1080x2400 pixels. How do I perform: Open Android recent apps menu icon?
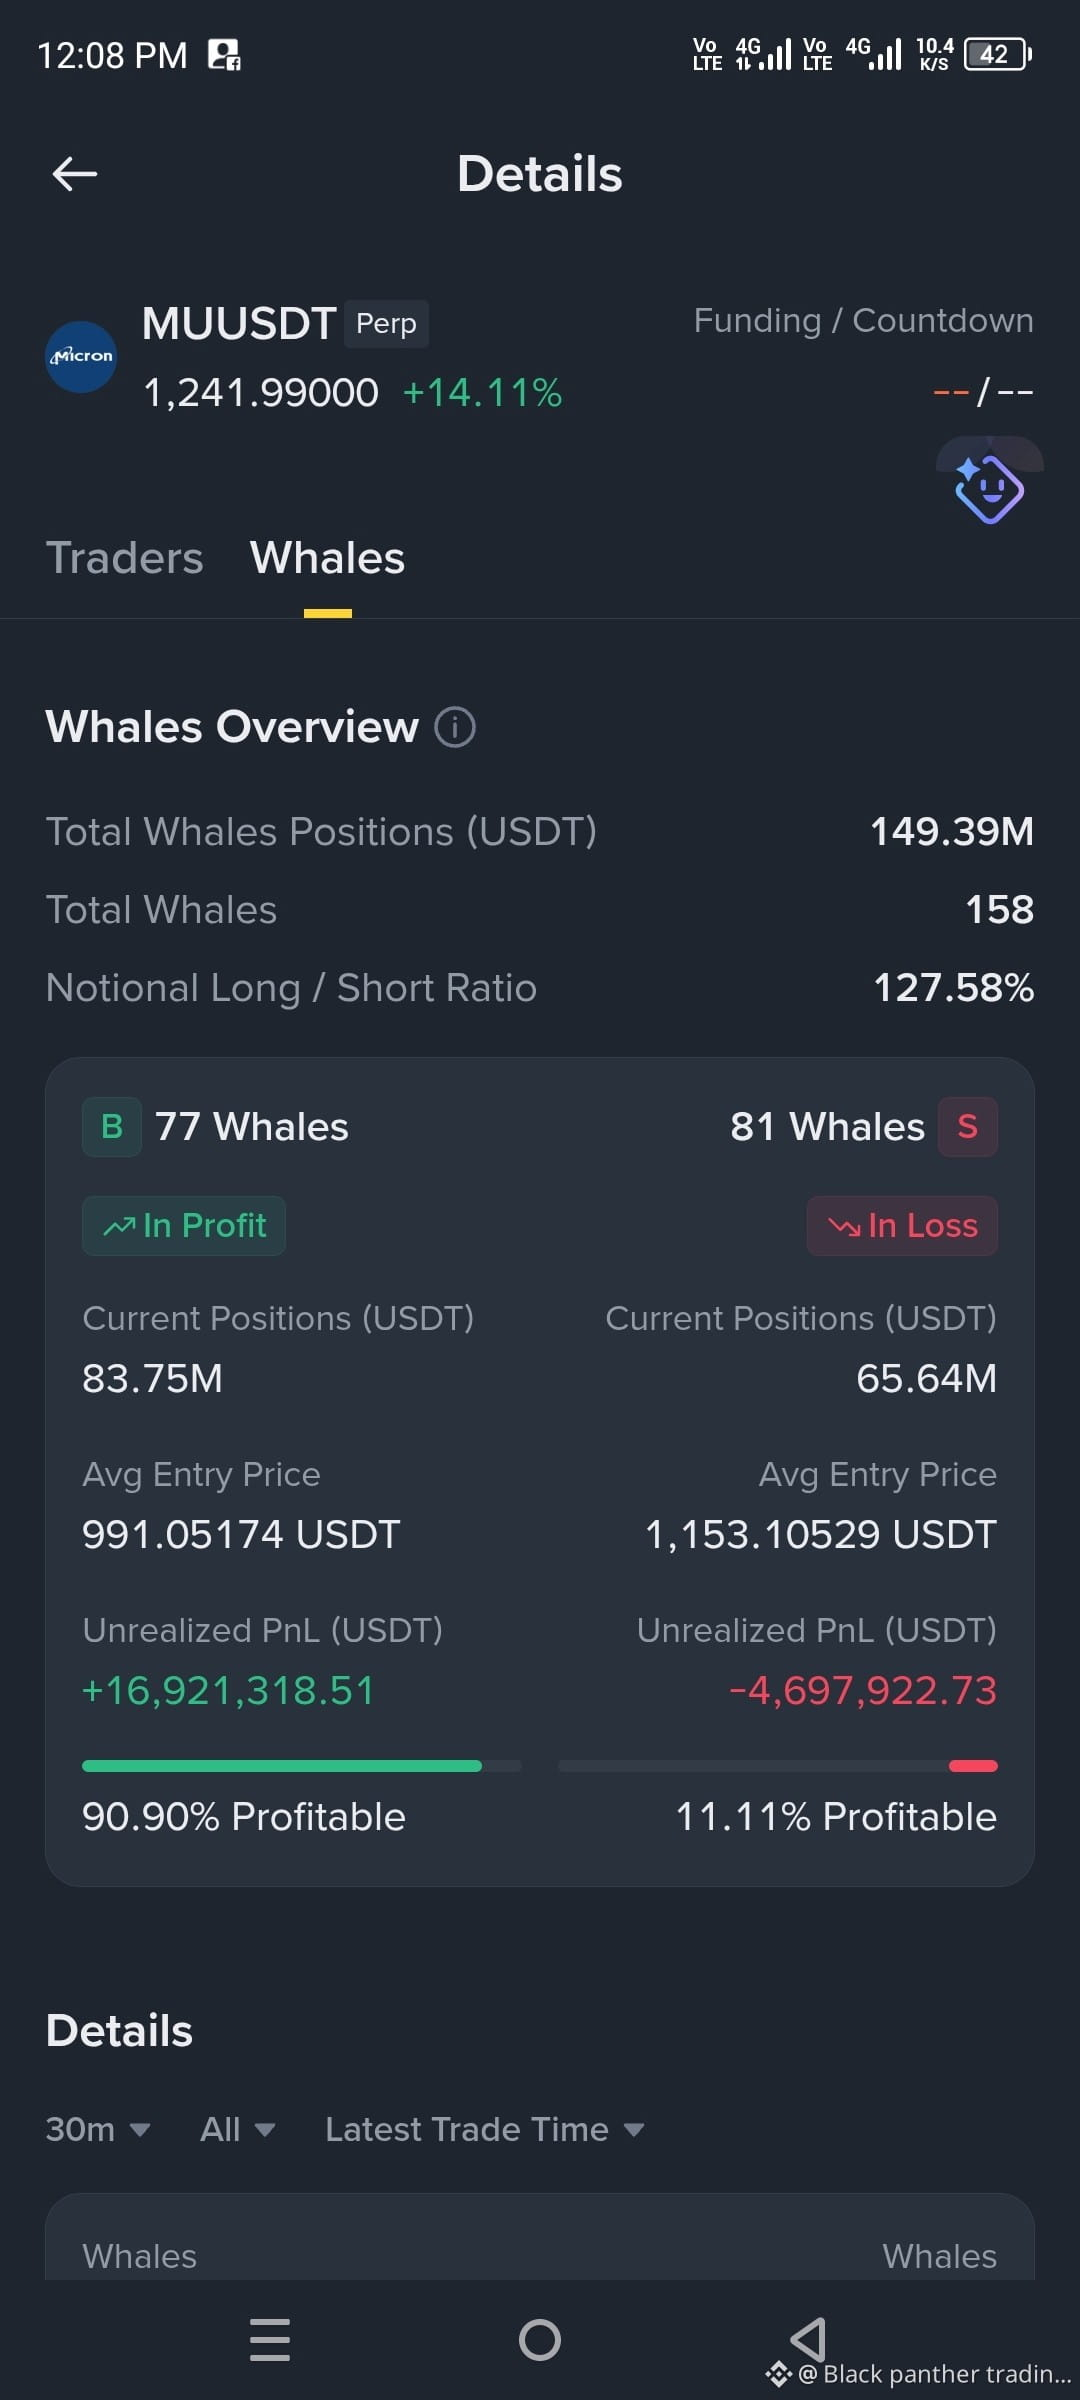(270, 2340)
